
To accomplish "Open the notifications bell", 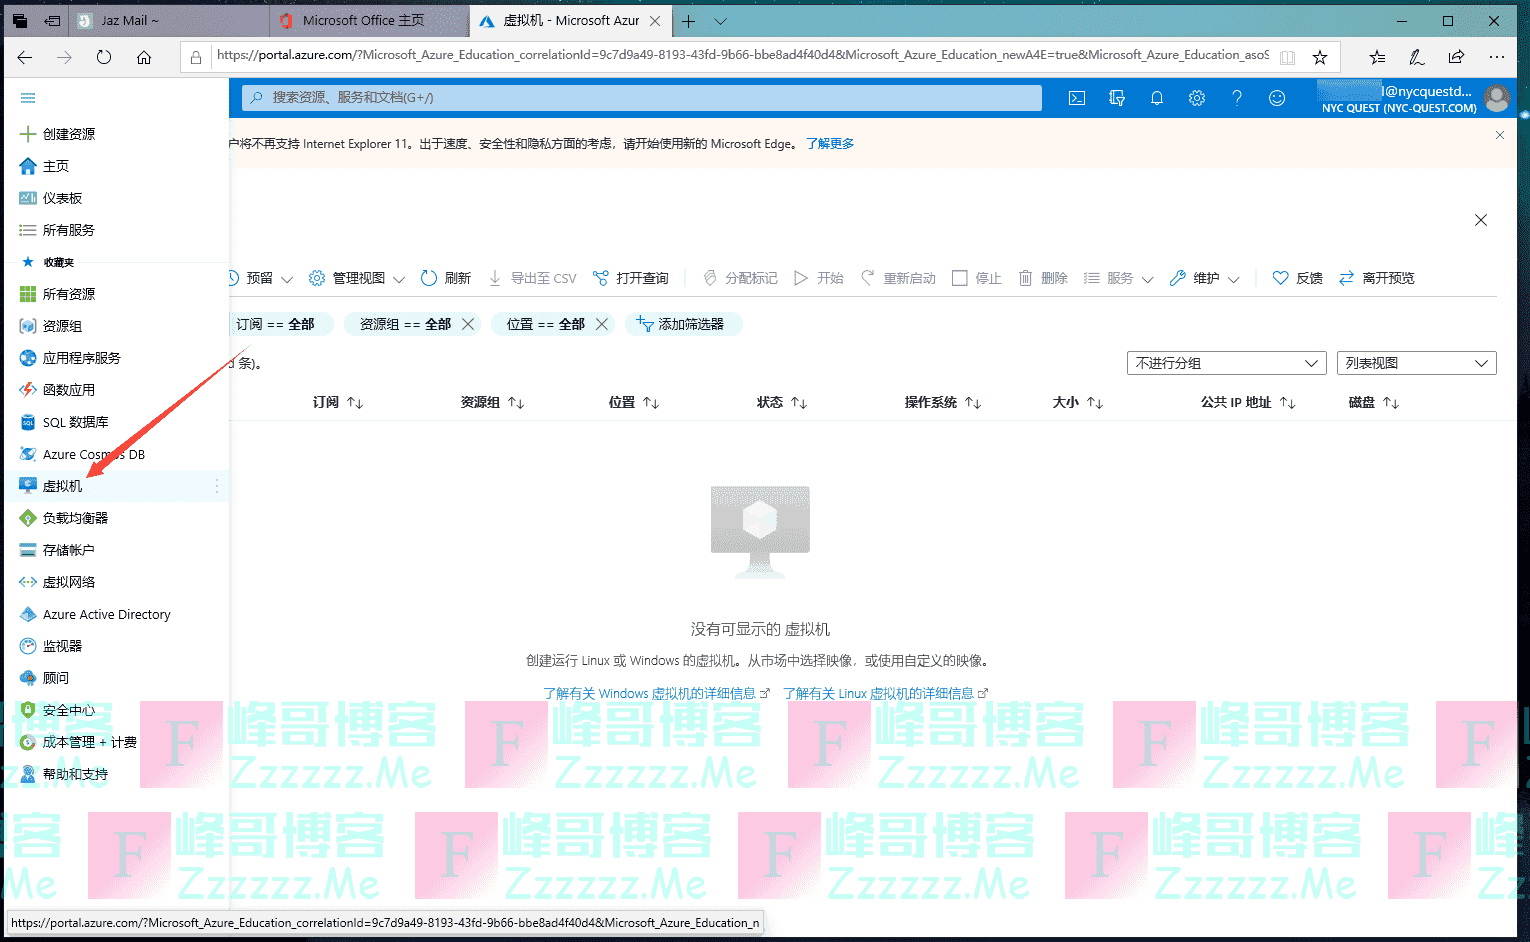I will pyautogui.click(x=1157, y=98).
